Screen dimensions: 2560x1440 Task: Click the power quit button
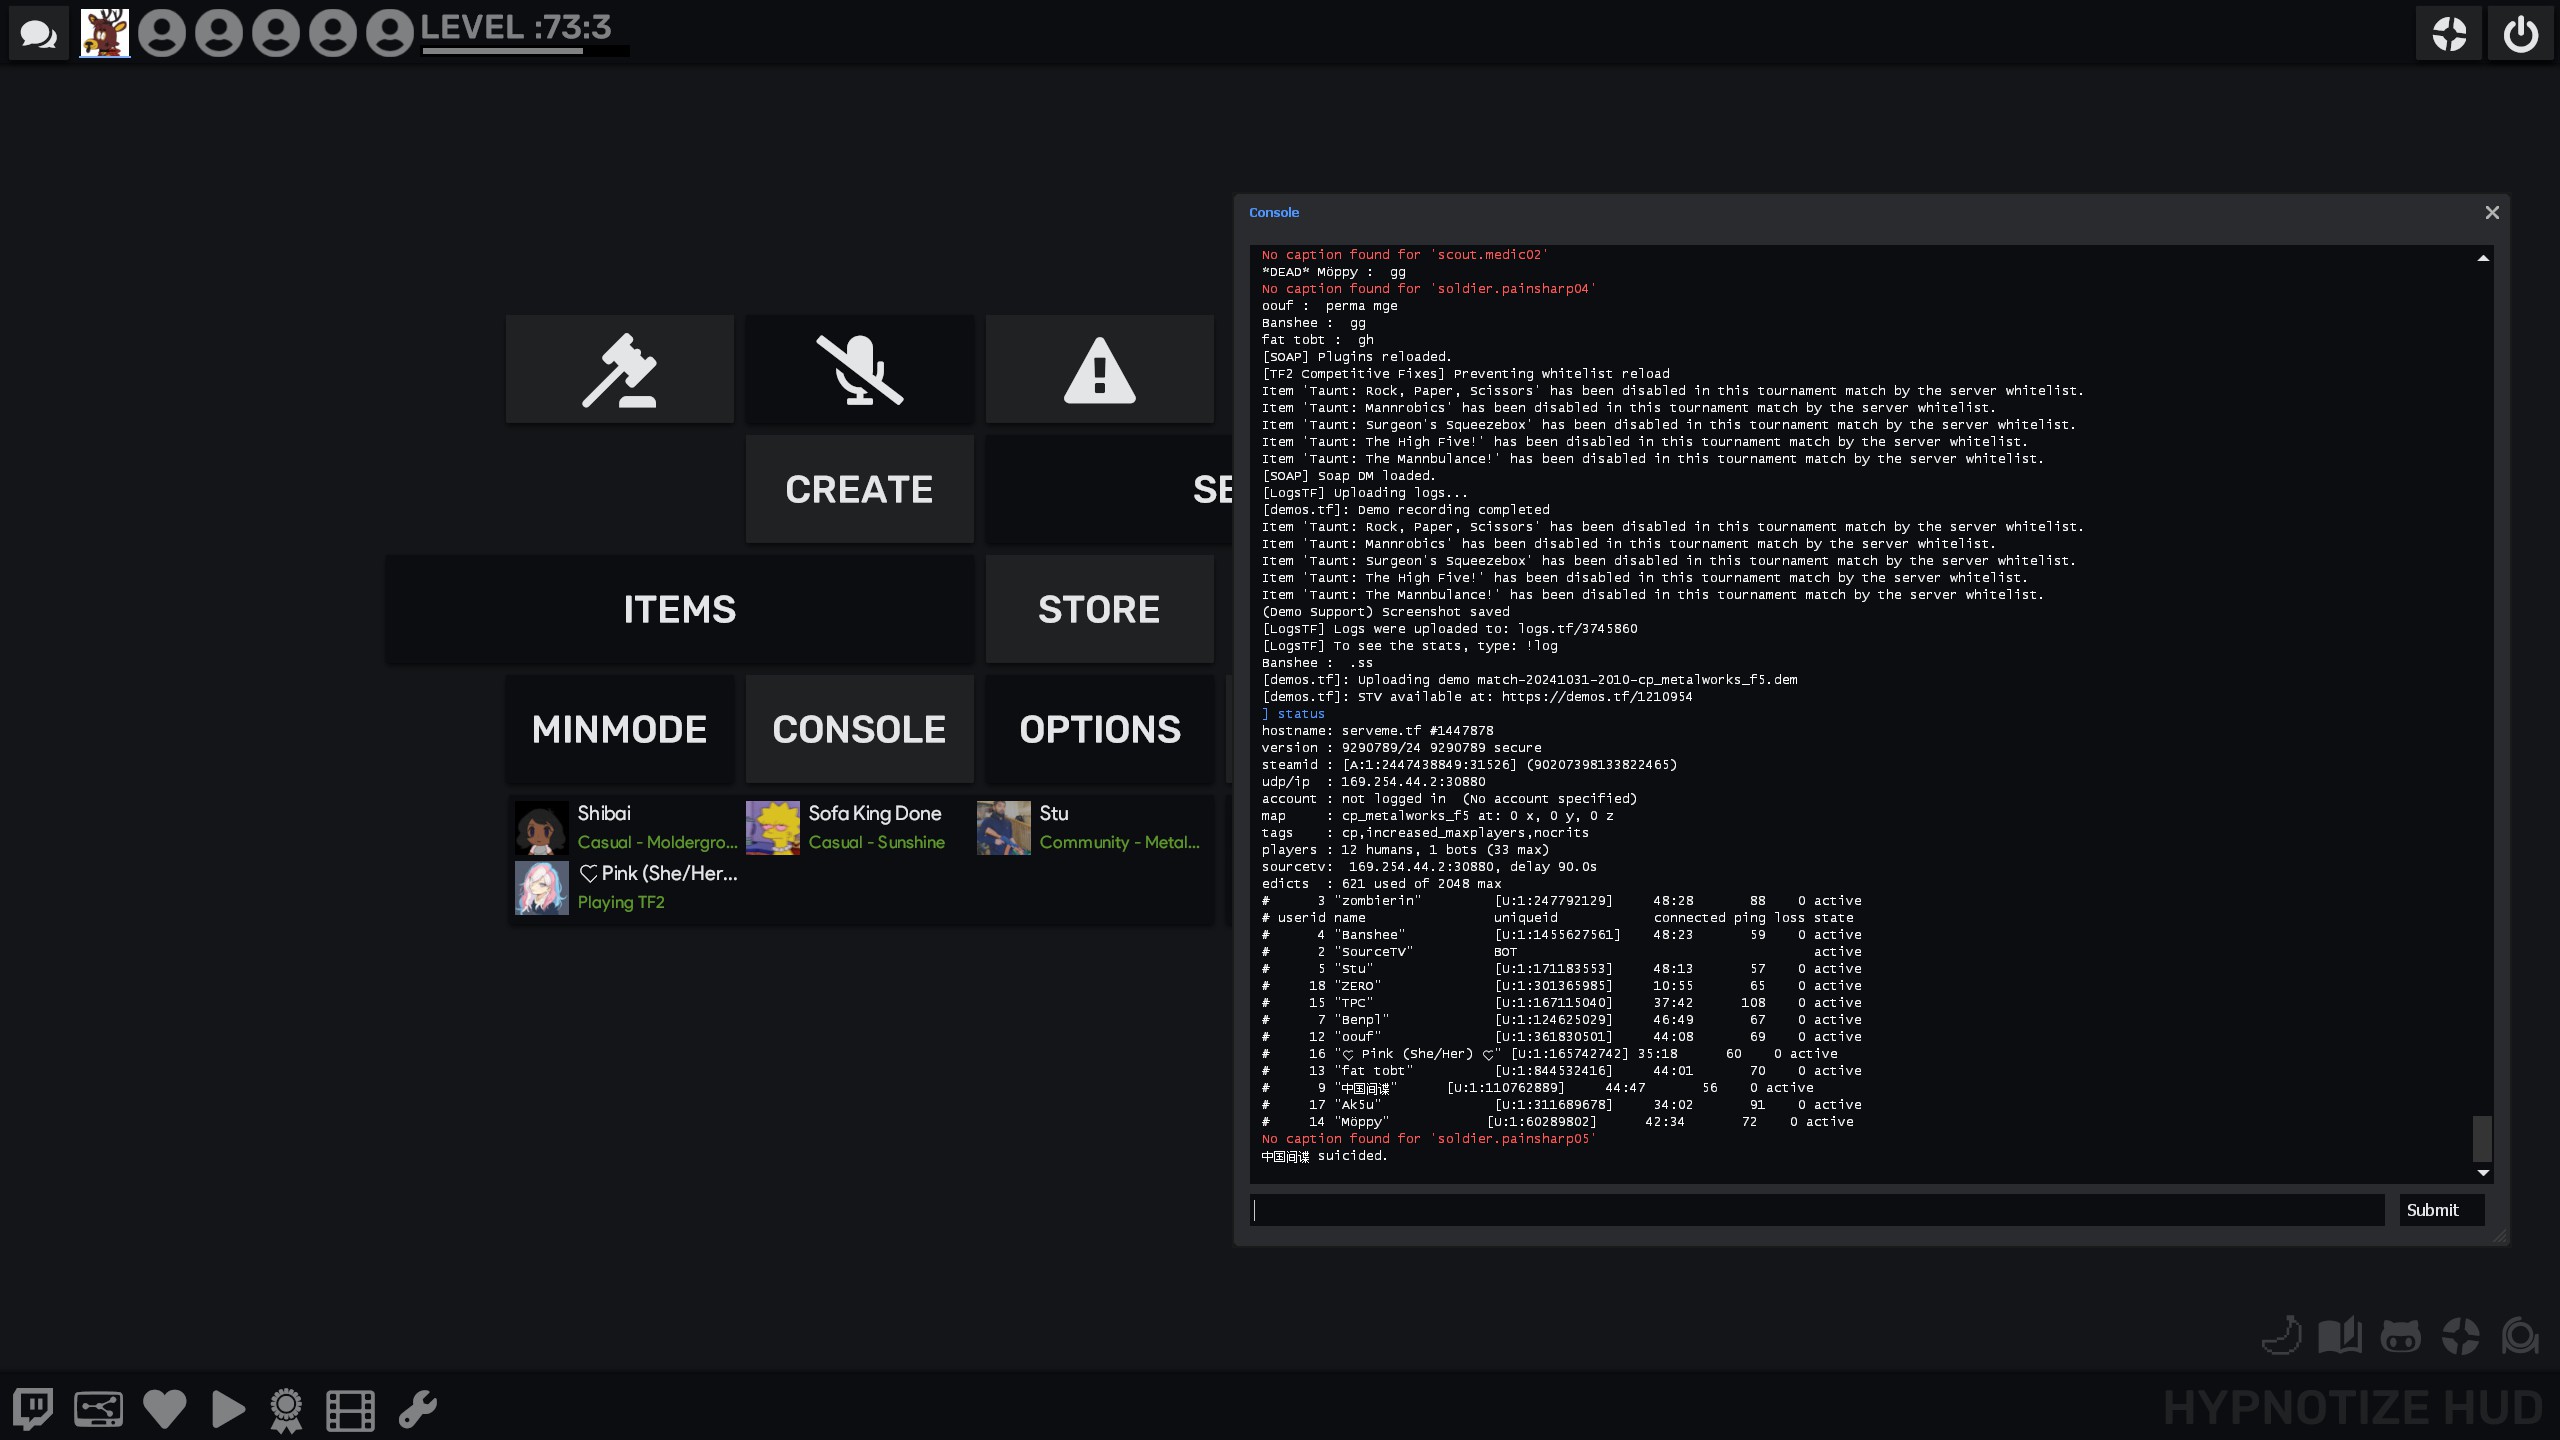click(x=2520, y=34)
